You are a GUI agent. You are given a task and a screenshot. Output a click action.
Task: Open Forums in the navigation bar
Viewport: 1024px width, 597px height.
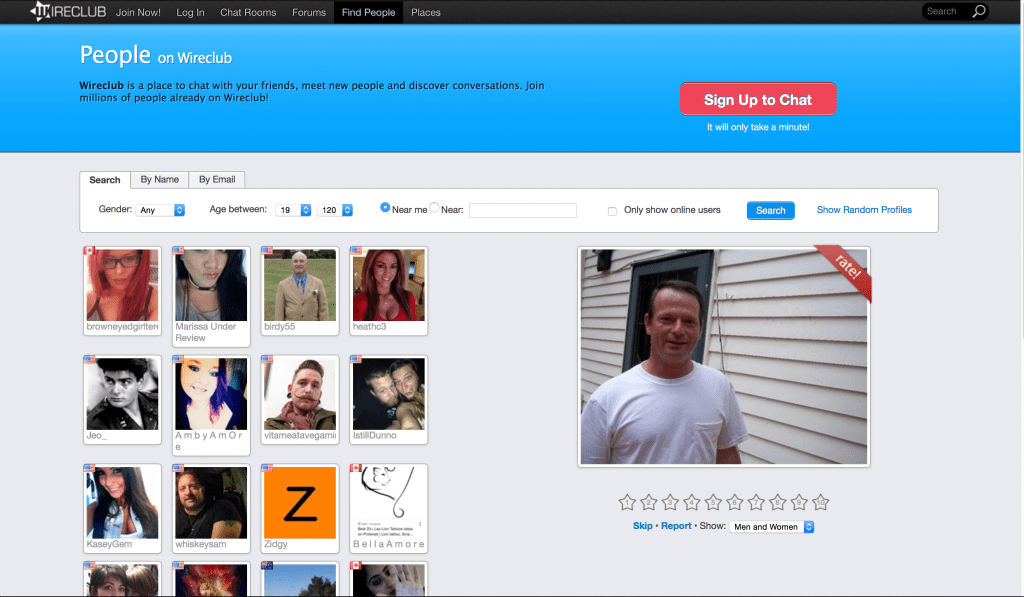coord(309,12)
